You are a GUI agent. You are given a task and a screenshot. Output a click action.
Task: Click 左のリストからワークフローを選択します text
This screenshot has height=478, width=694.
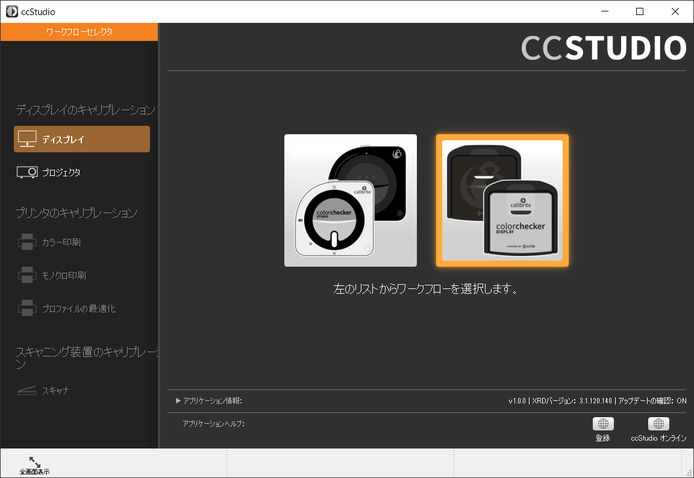coord(425,289)
